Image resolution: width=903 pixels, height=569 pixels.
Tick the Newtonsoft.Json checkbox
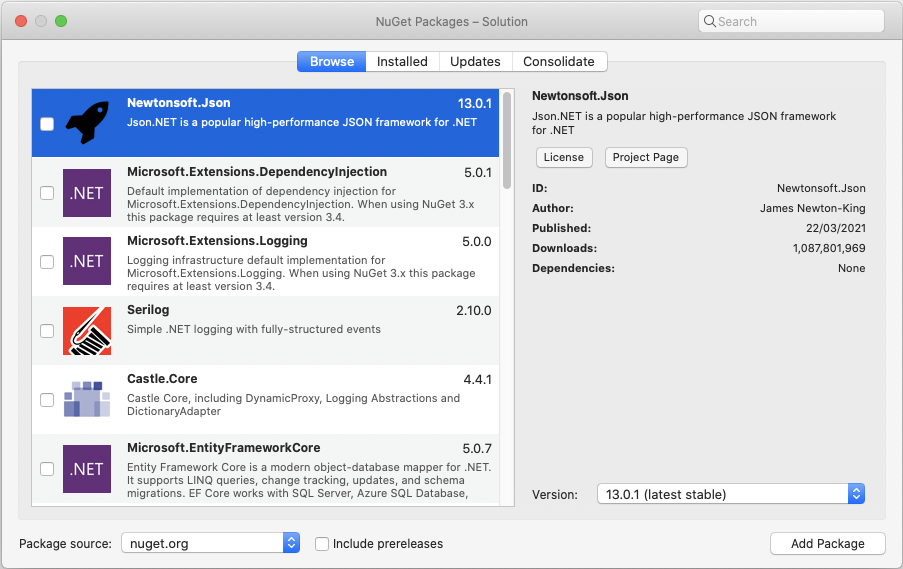47,124
